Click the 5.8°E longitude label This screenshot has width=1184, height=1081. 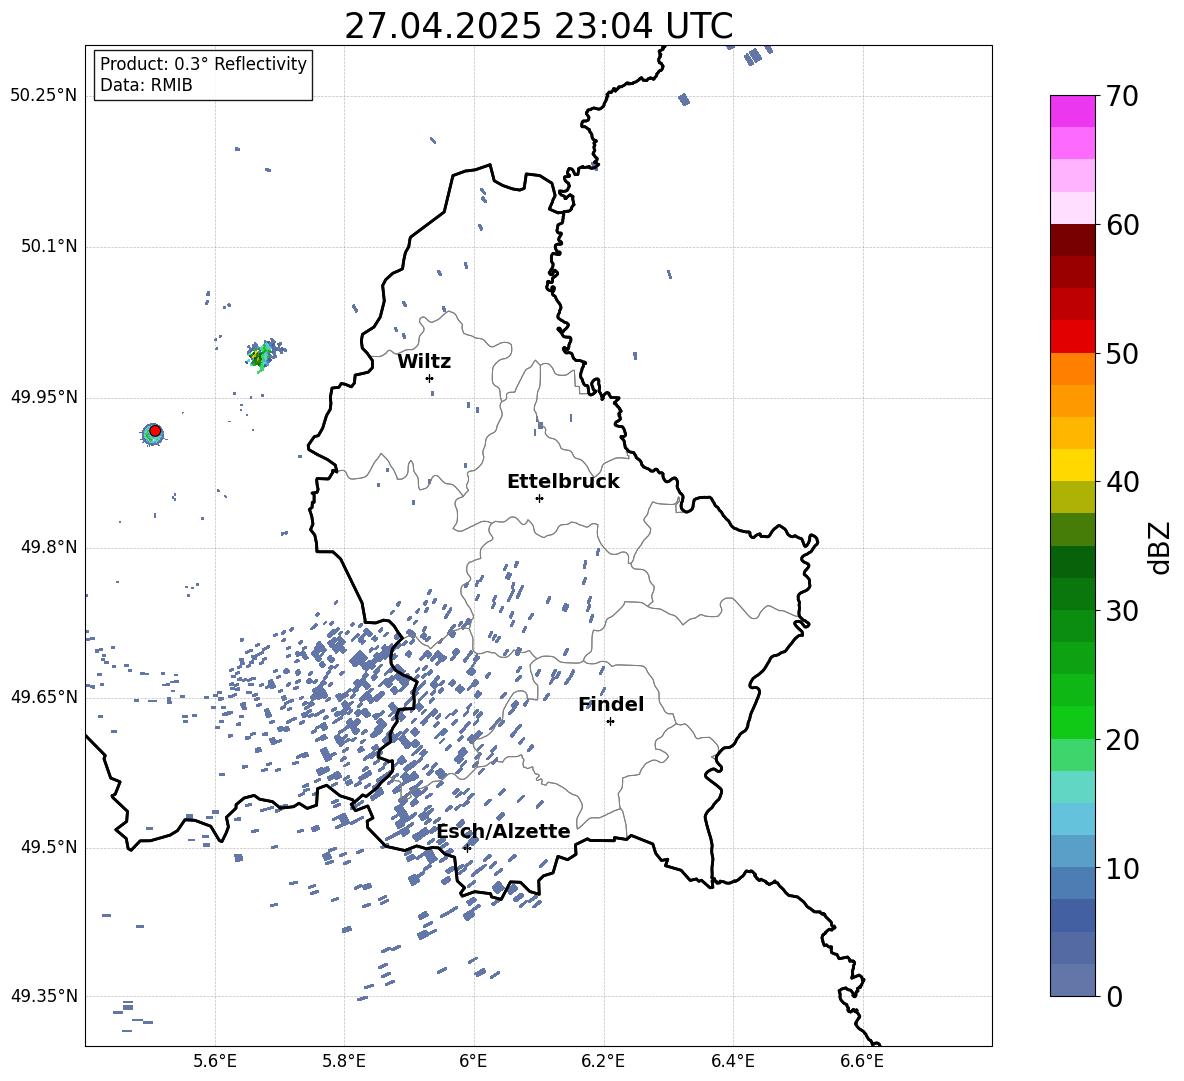[x=344, y=1061]
